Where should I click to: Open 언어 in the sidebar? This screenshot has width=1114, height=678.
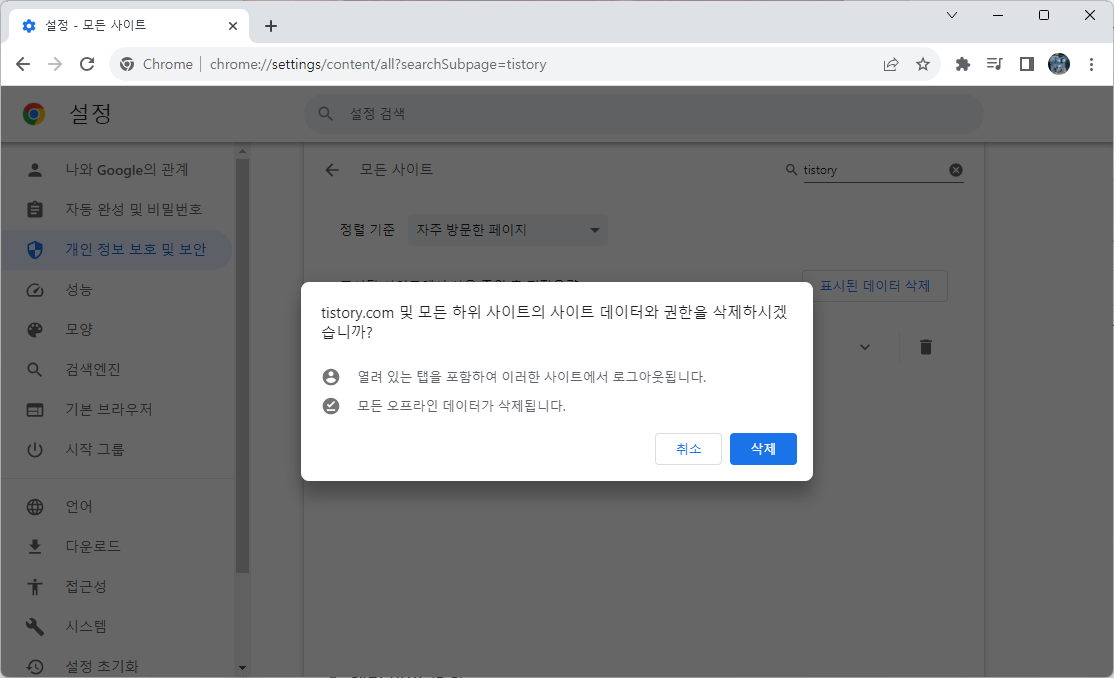[x=117, y=507]
